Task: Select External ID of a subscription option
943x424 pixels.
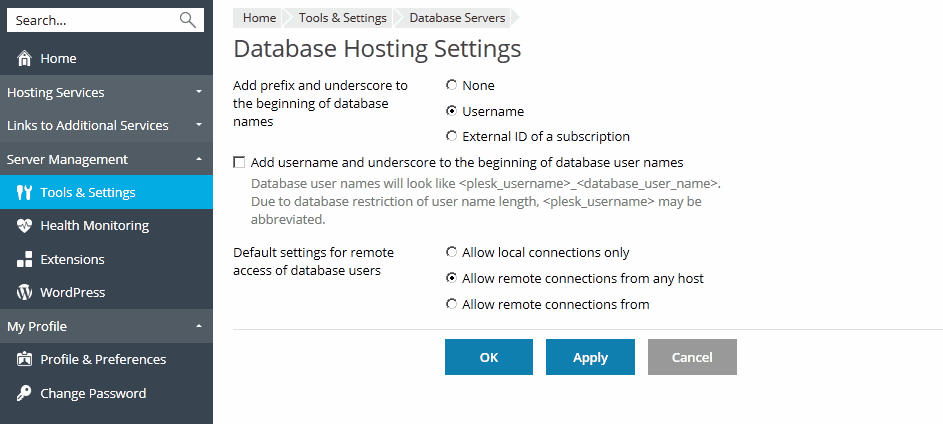Action: [452, 136]
